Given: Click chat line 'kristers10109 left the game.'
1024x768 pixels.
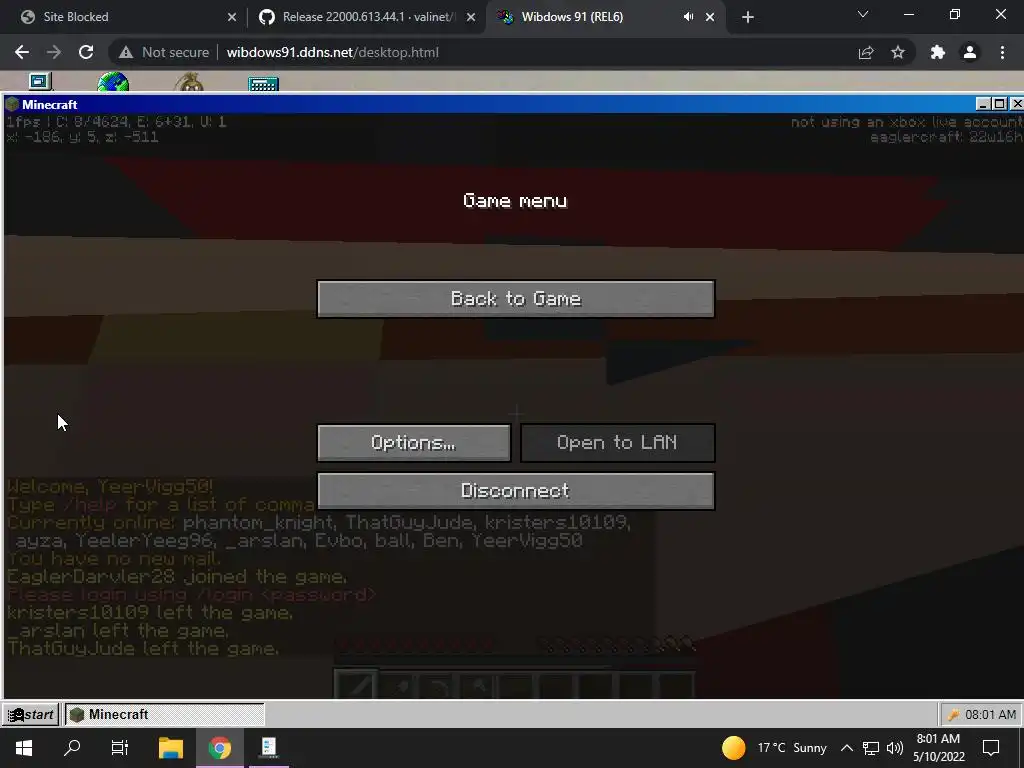Looking at the screenshot, I should [x=150, y=613].
